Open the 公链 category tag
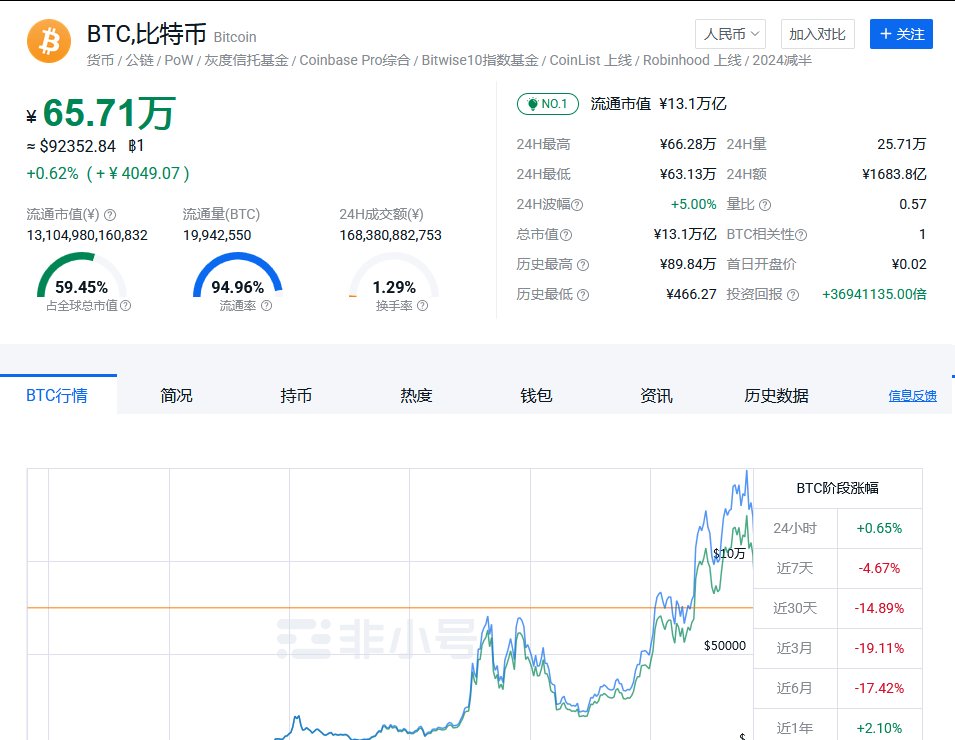The height and width of the screenshot is (740, 955). (x=139, y=60)
